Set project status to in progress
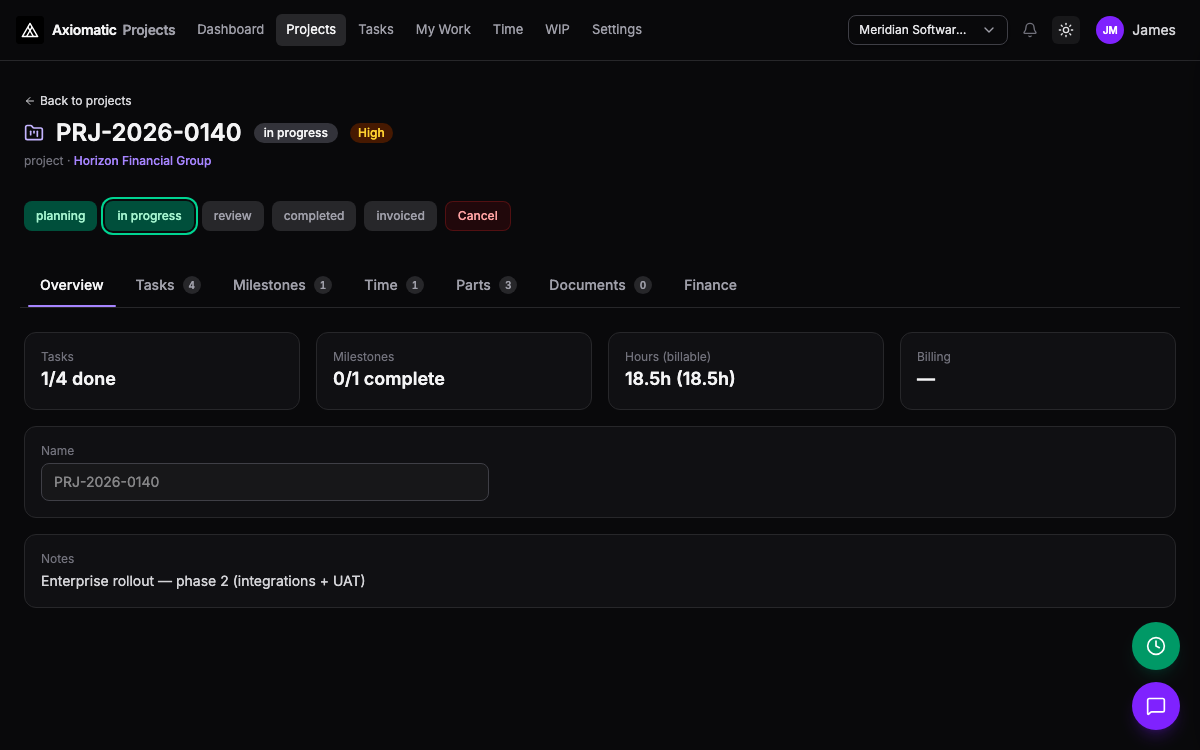The image size is (1200, 750). coord(149,216)
